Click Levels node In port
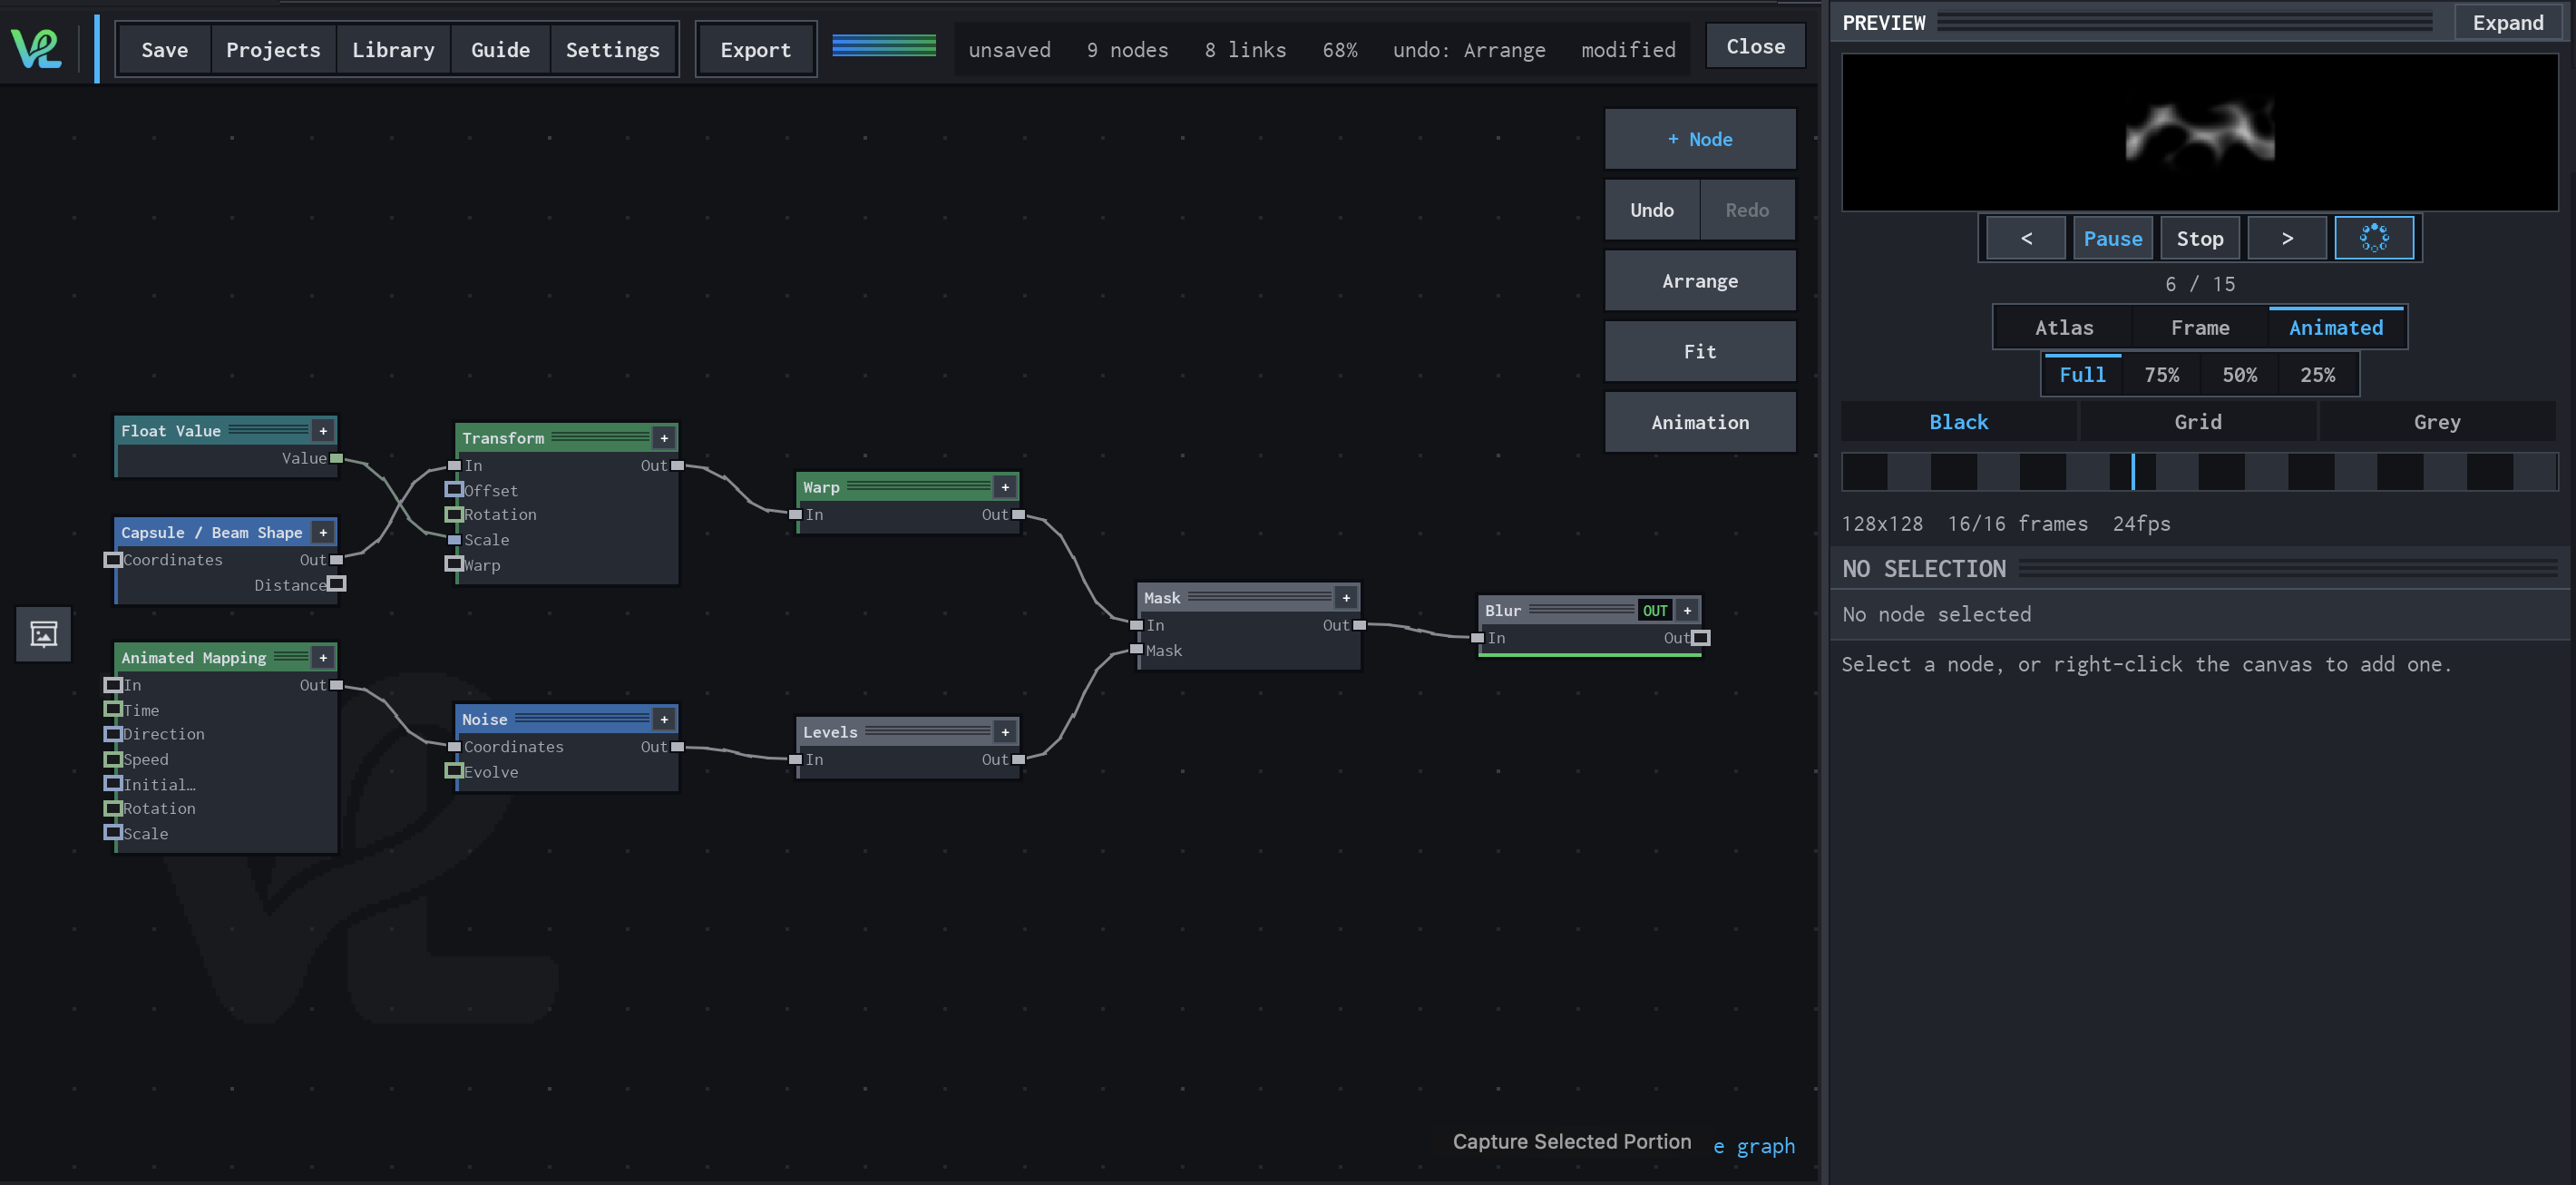The width and height of the screenshot is (2576, 1185). click(x=795, y=759)
